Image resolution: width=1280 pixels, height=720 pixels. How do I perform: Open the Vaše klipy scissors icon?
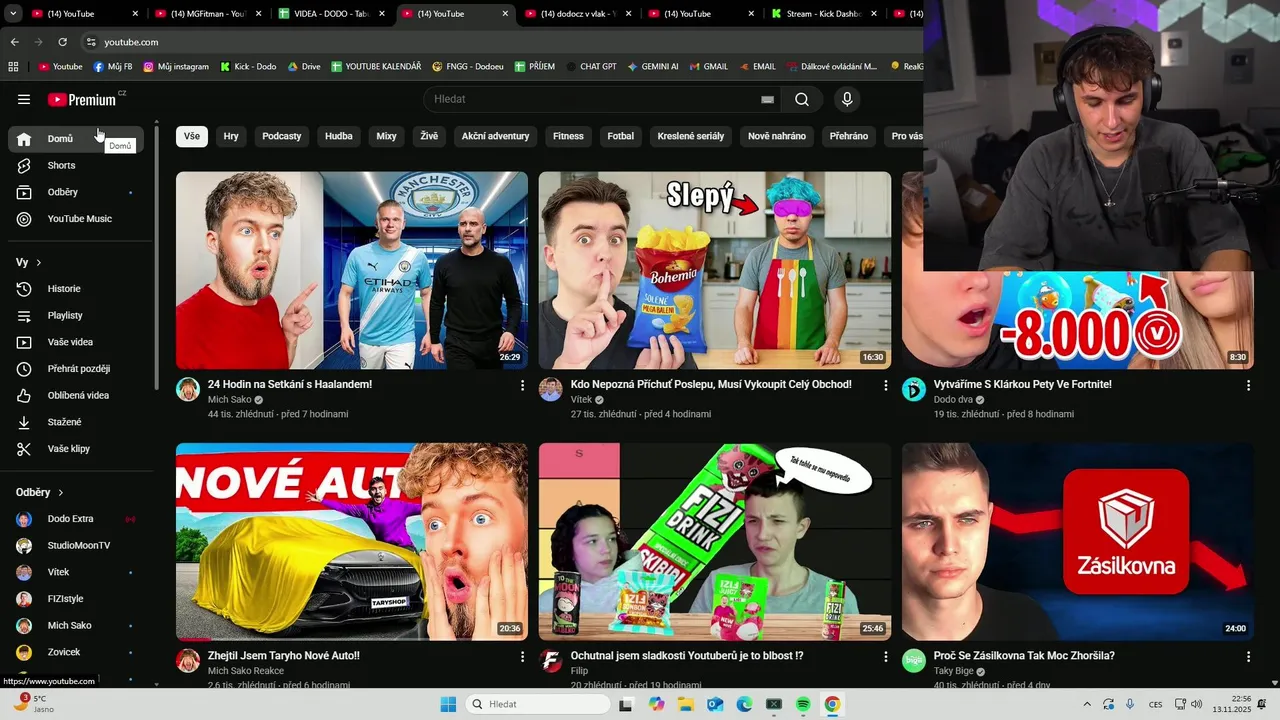click(24, 449)
